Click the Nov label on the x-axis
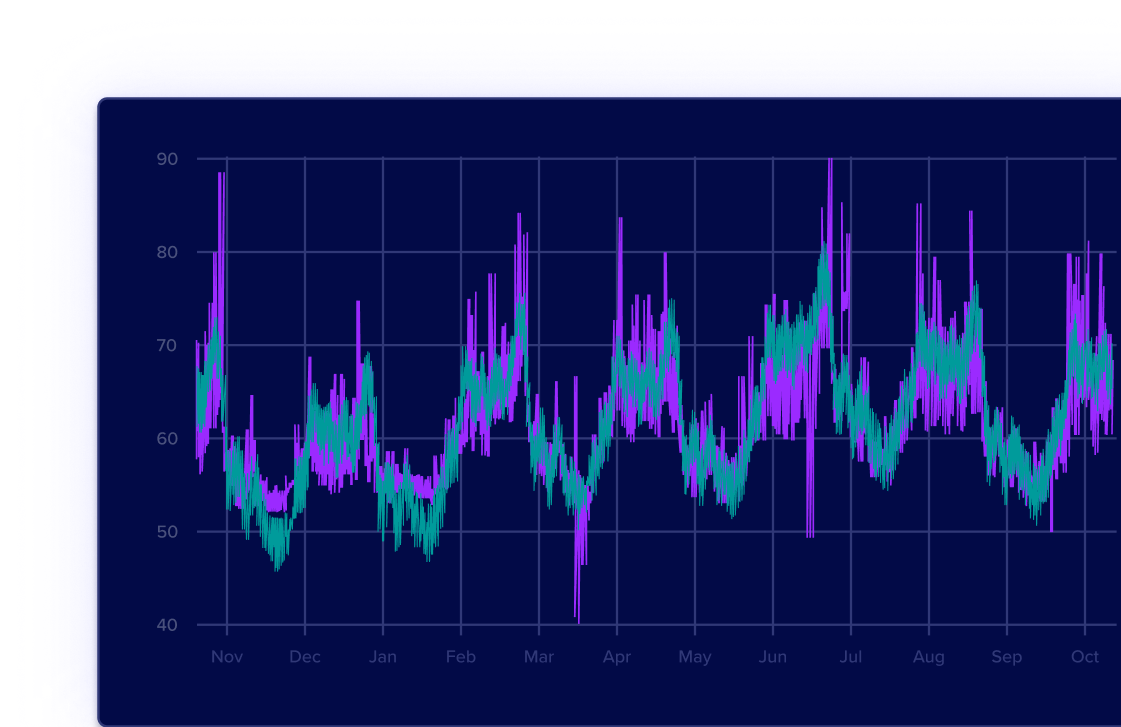 pos(227,657)
